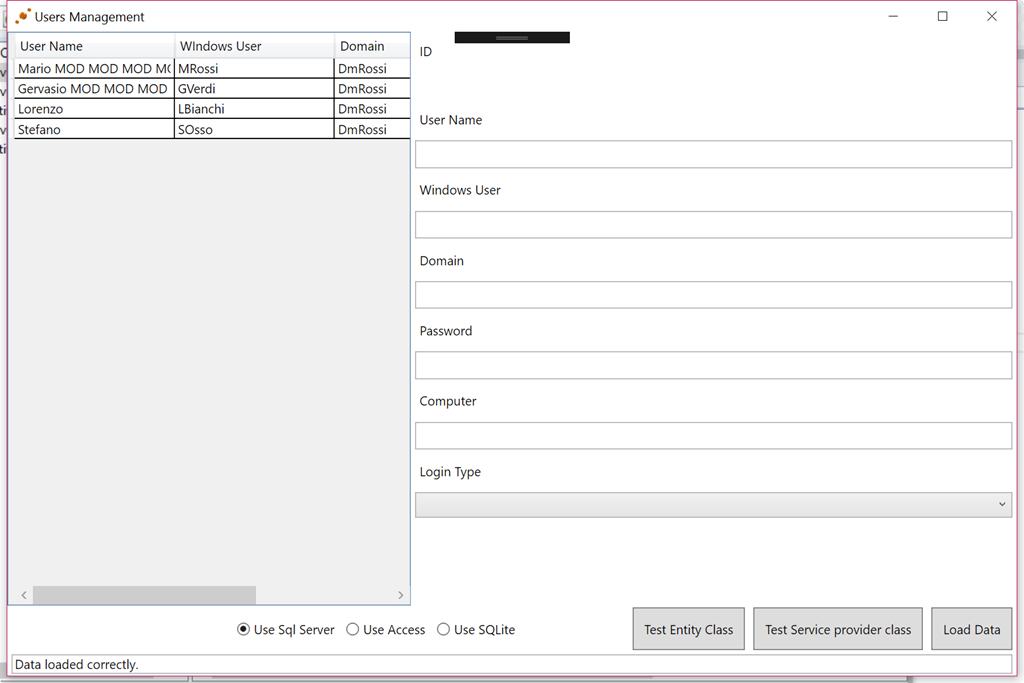1024x683 pixels.
Task: Click the Password input field
Action: pyautogui.click(x=713, y=365)
